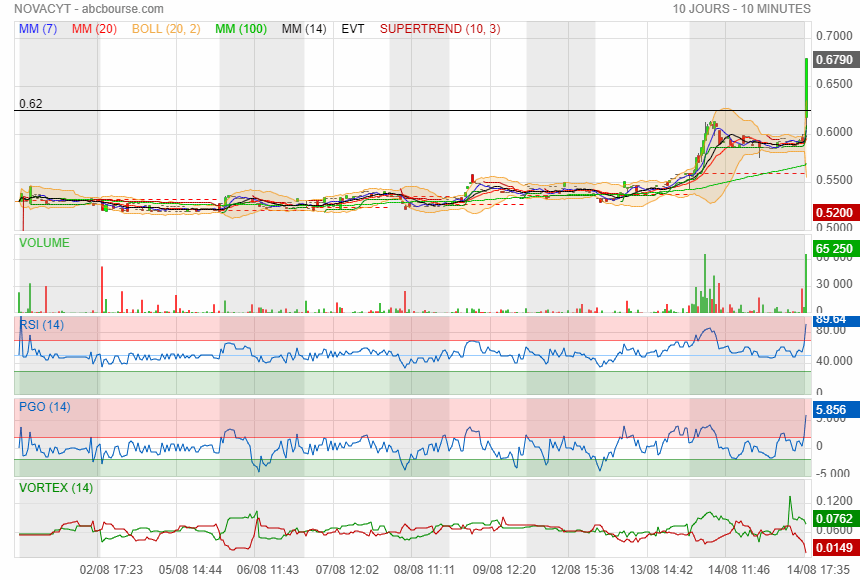Screen dimensions: 860x580
Task: Click the red vortex value tag "0.0149"
Action: click(x=834, y=547)
